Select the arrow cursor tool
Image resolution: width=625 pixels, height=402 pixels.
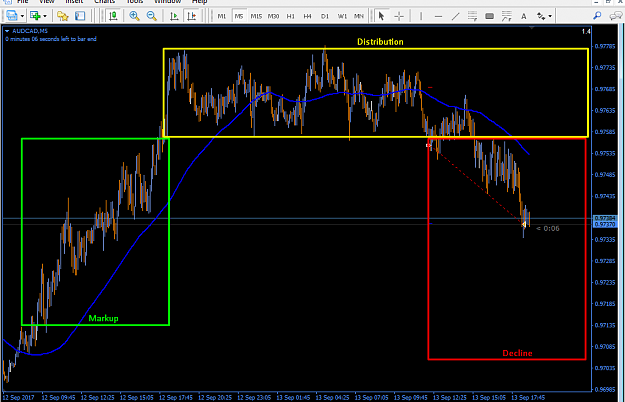(381, 16)
